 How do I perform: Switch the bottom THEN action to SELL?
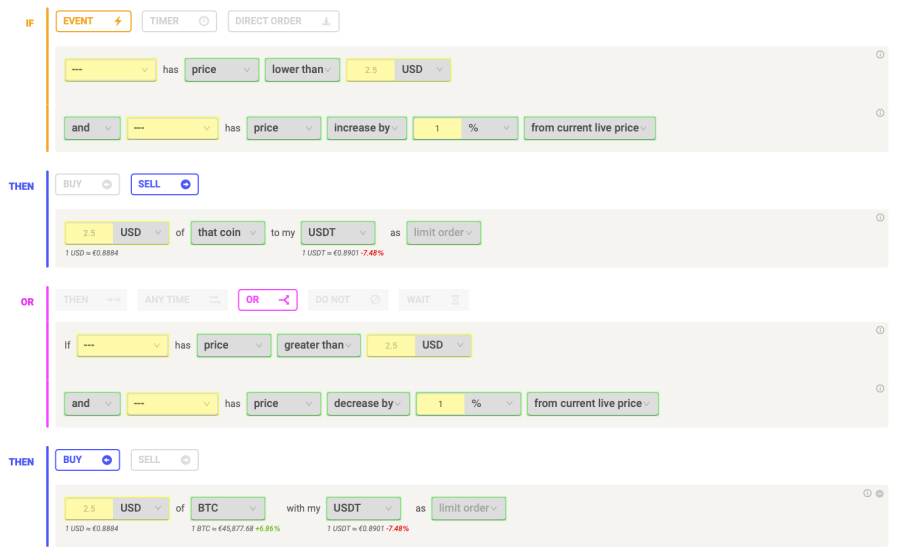click(x=164, y=460)
